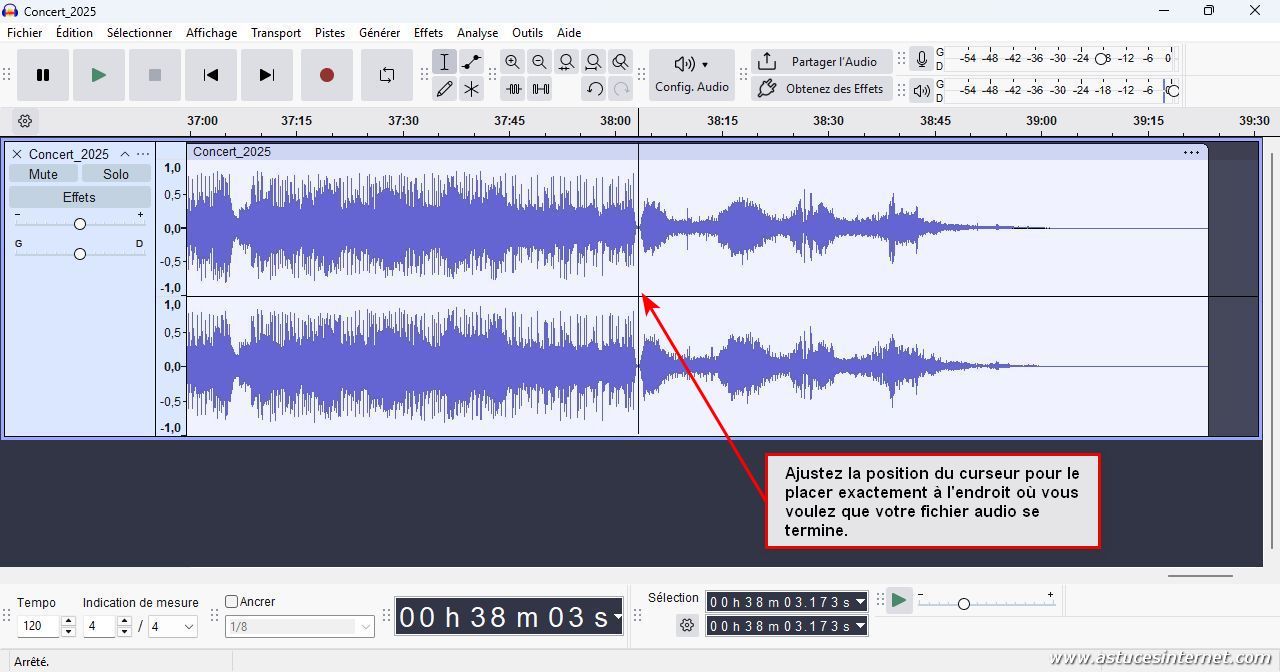Image resolution: width=1280 pixels, height=672 pixels.
Task: Open the Effets menu
Action: point(428,33)
